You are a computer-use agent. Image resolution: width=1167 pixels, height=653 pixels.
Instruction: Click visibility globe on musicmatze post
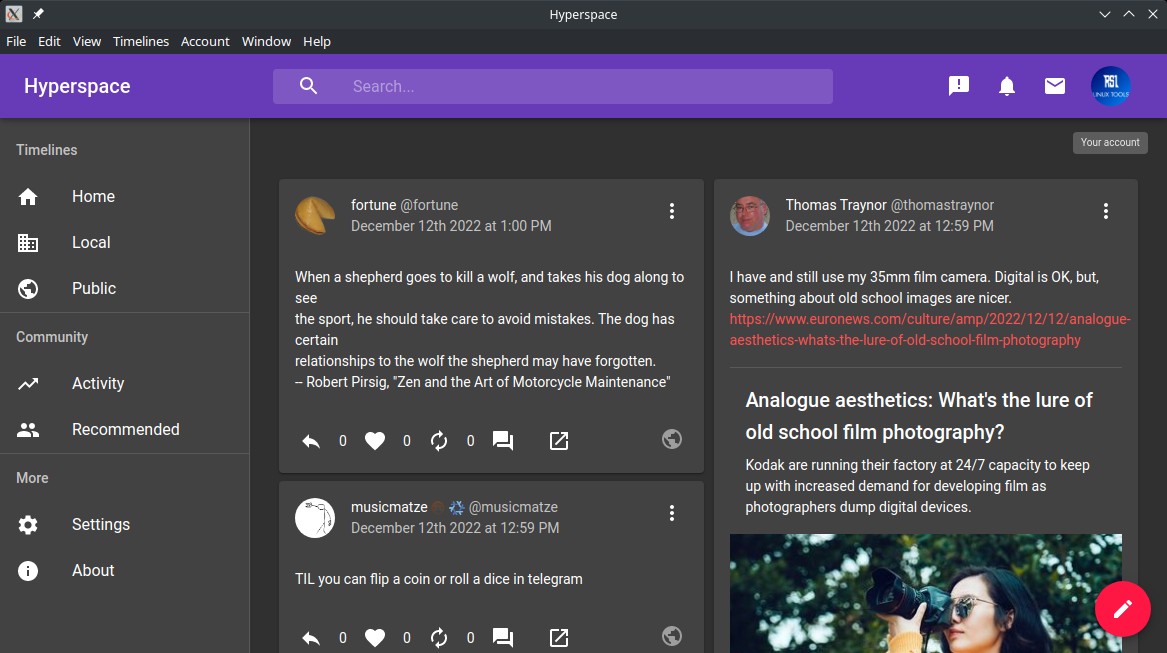coord(672,636)
